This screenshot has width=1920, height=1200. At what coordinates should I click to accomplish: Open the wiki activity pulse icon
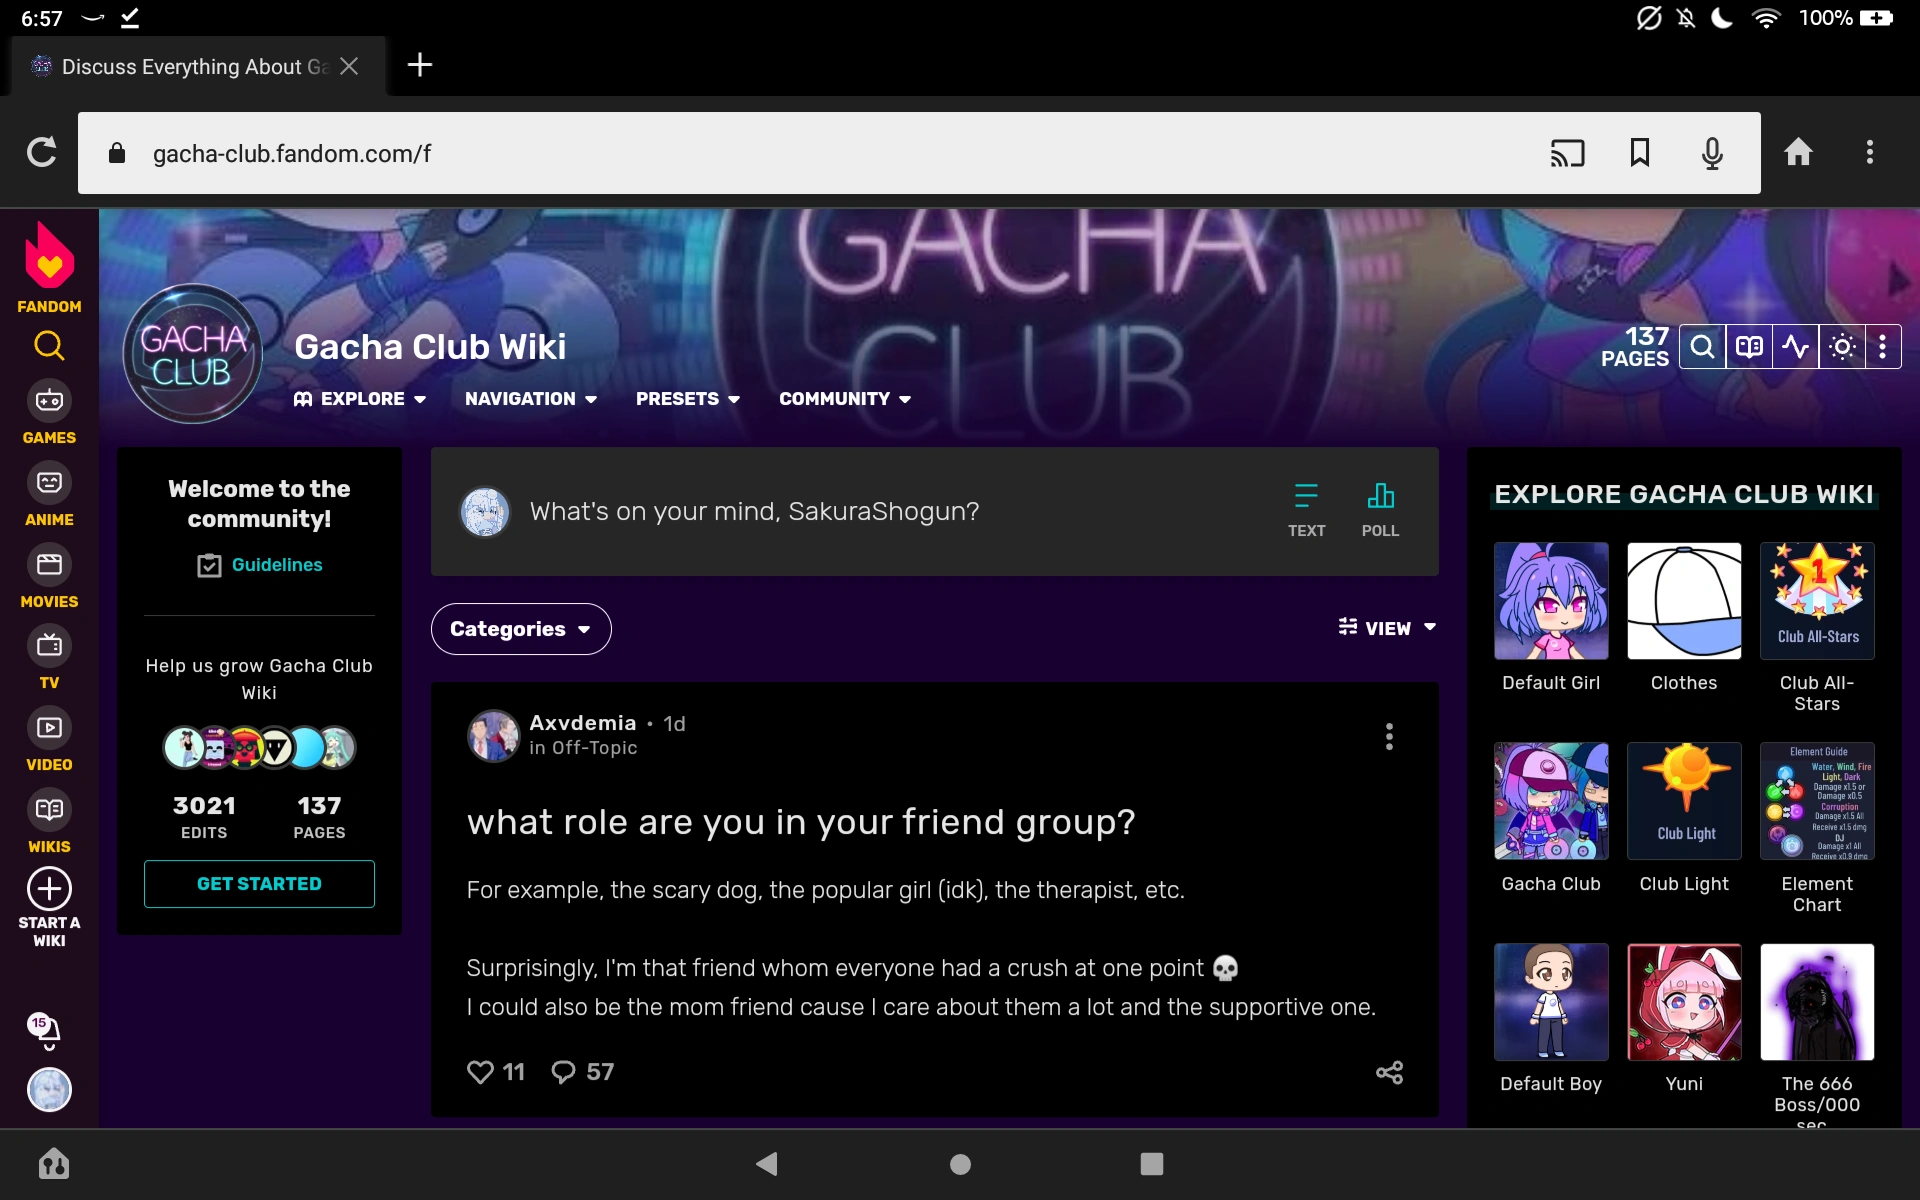pos(1795,347)
